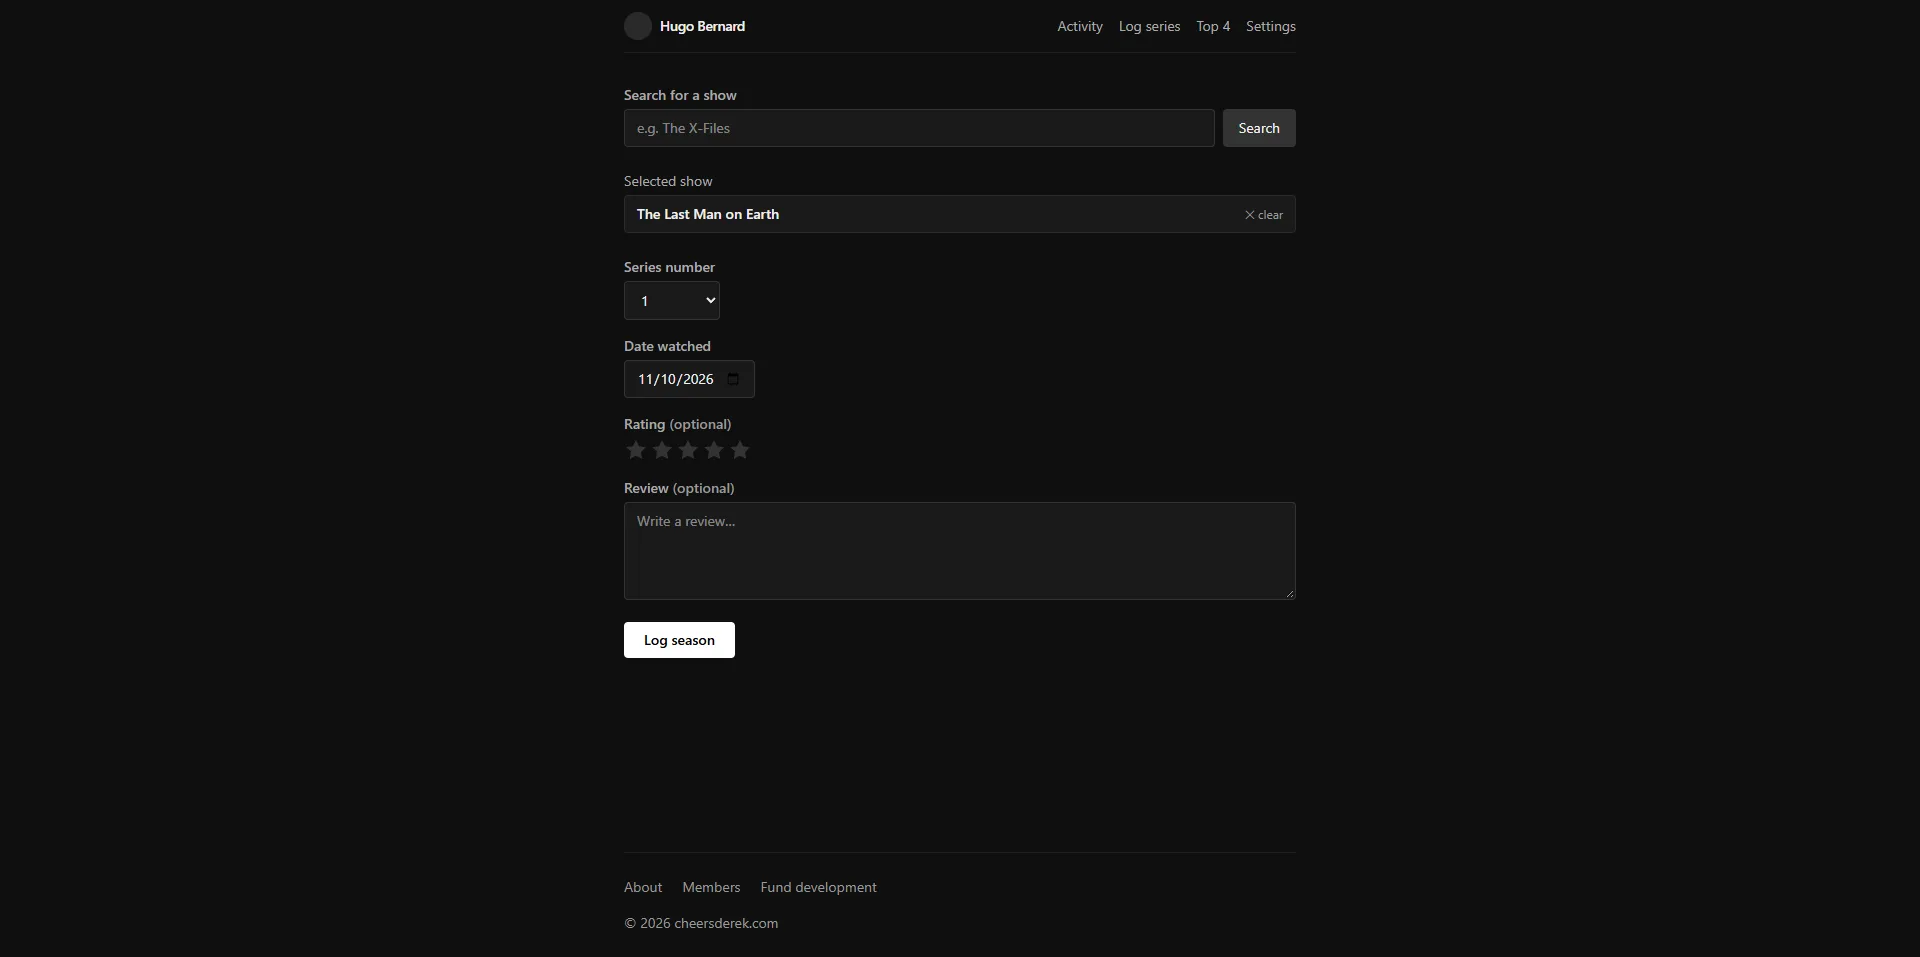1920x957 pixels.
Task: Click the Hugo Bernard profile name
Action: (x=702, y=26)
